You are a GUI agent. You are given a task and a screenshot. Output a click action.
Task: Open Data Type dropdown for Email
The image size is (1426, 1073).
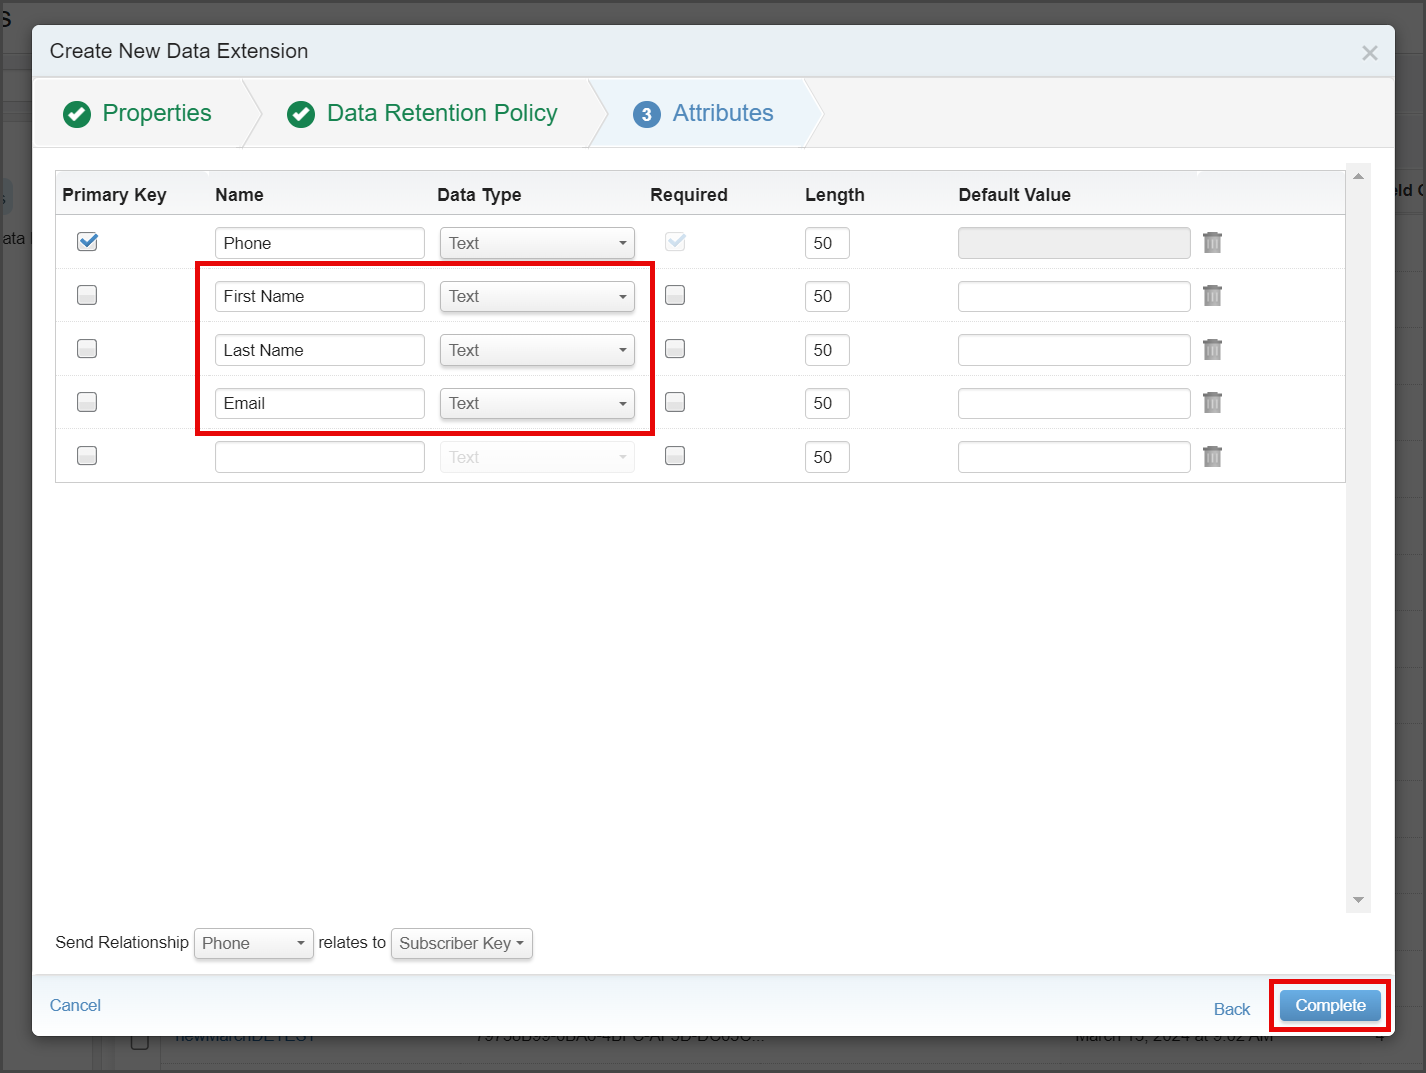click(537, 403)
